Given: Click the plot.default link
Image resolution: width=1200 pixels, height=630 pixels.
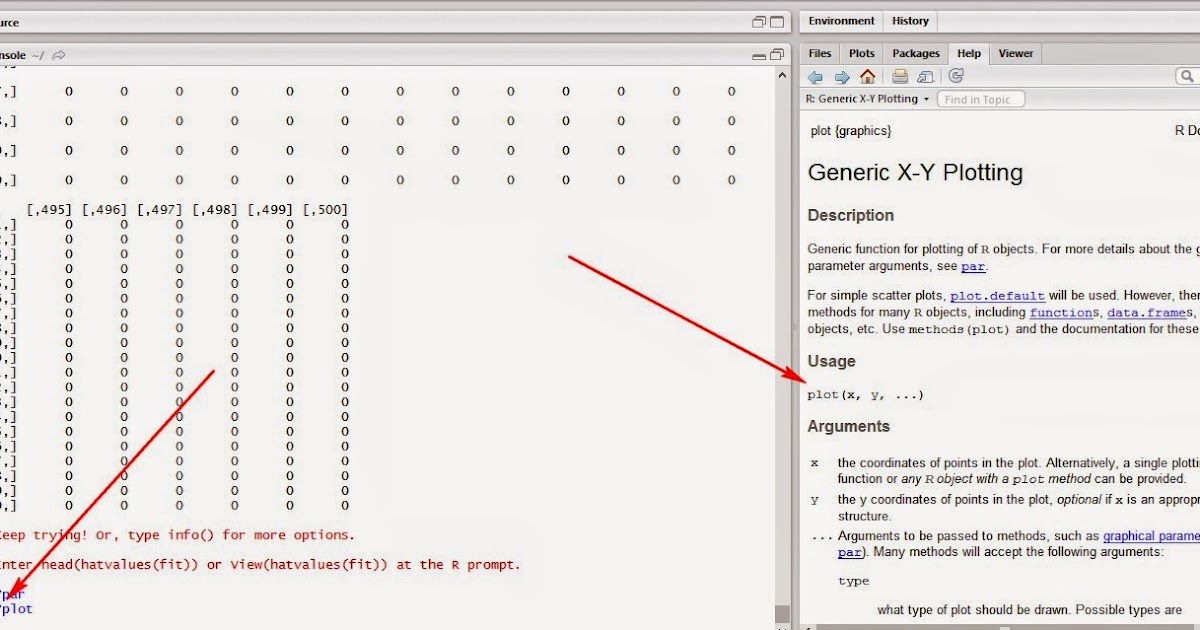Looking at the screenshot, I should [x=997, y=295].
